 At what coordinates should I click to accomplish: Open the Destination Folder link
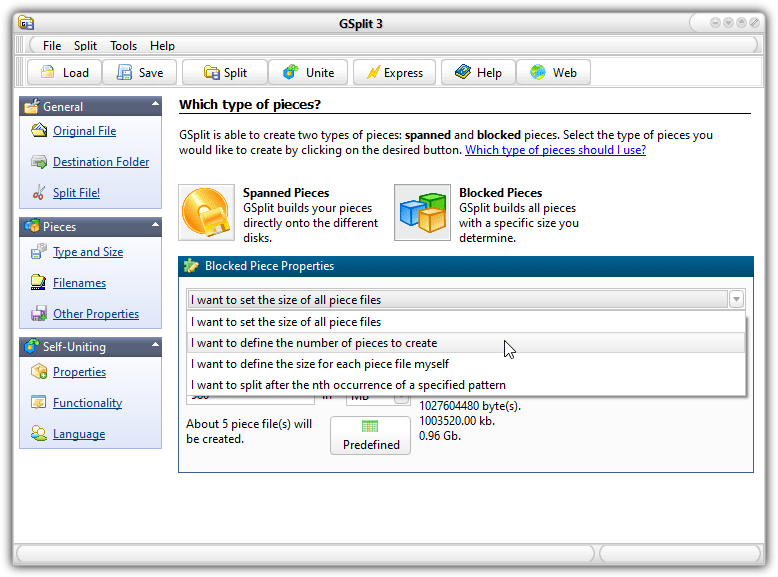[101, 162]
